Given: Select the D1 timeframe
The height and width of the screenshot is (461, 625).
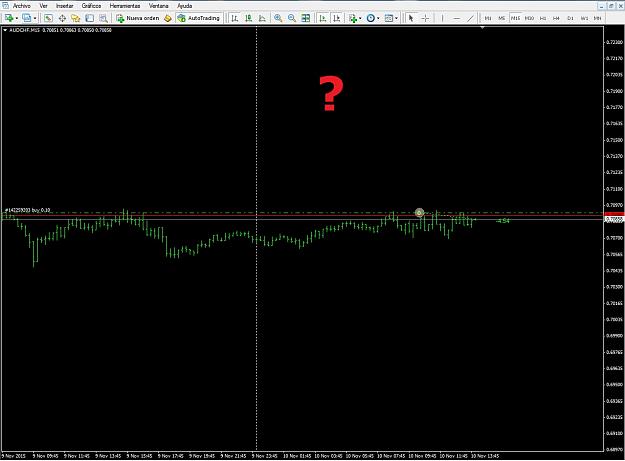Looking at the screenshot, I should tap(570, 18).
